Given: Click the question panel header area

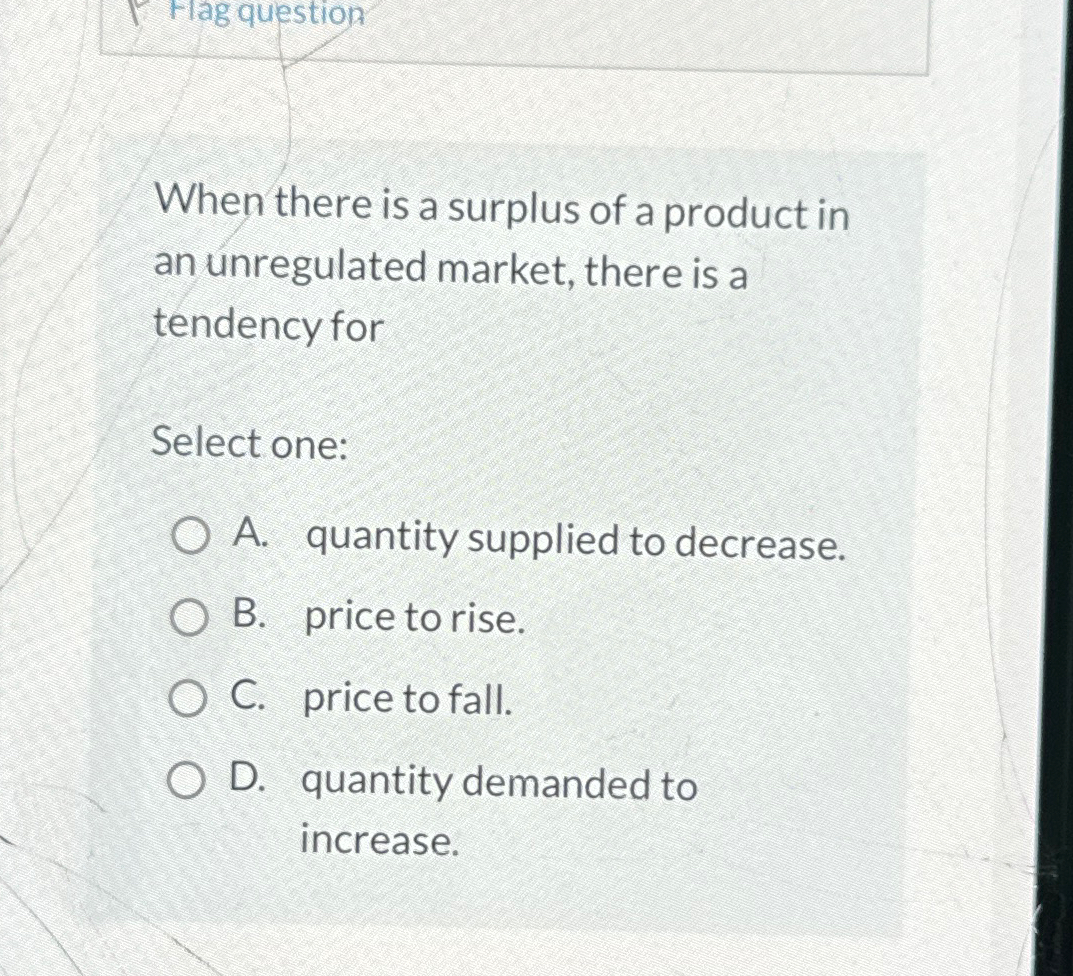Looking at the screenshot, I should (515, 35).
